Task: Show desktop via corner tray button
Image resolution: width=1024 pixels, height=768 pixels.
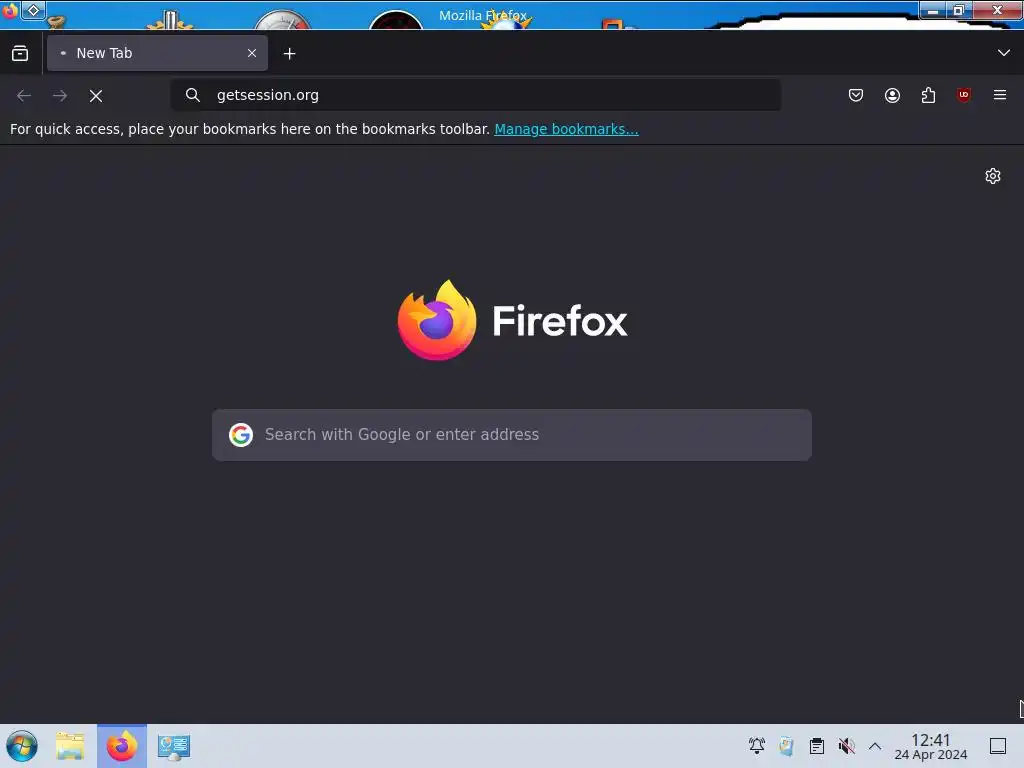Action: point(998,746)
